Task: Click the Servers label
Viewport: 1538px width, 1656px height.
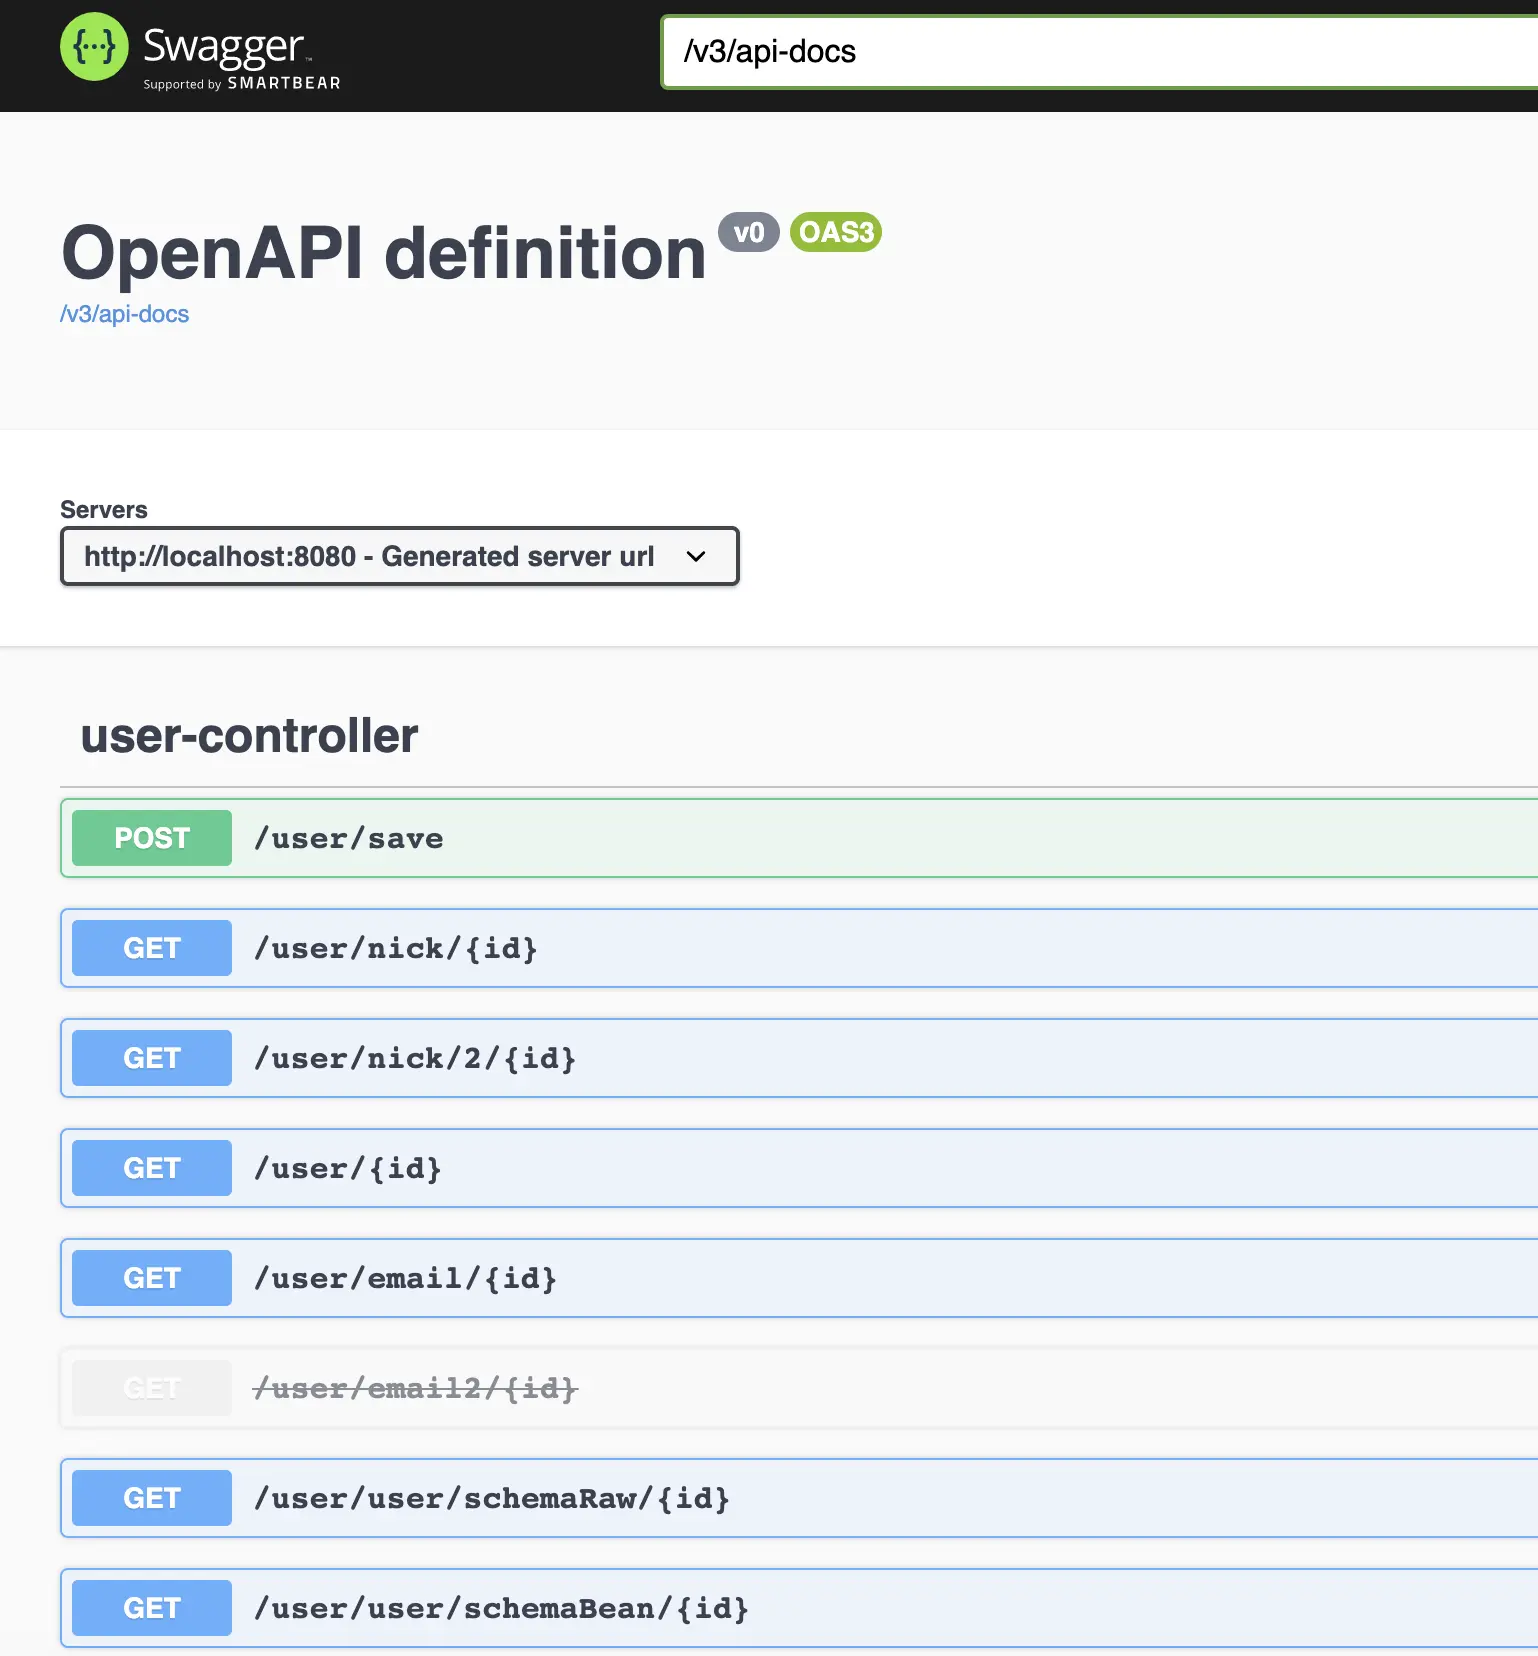Action: point(104,510)
